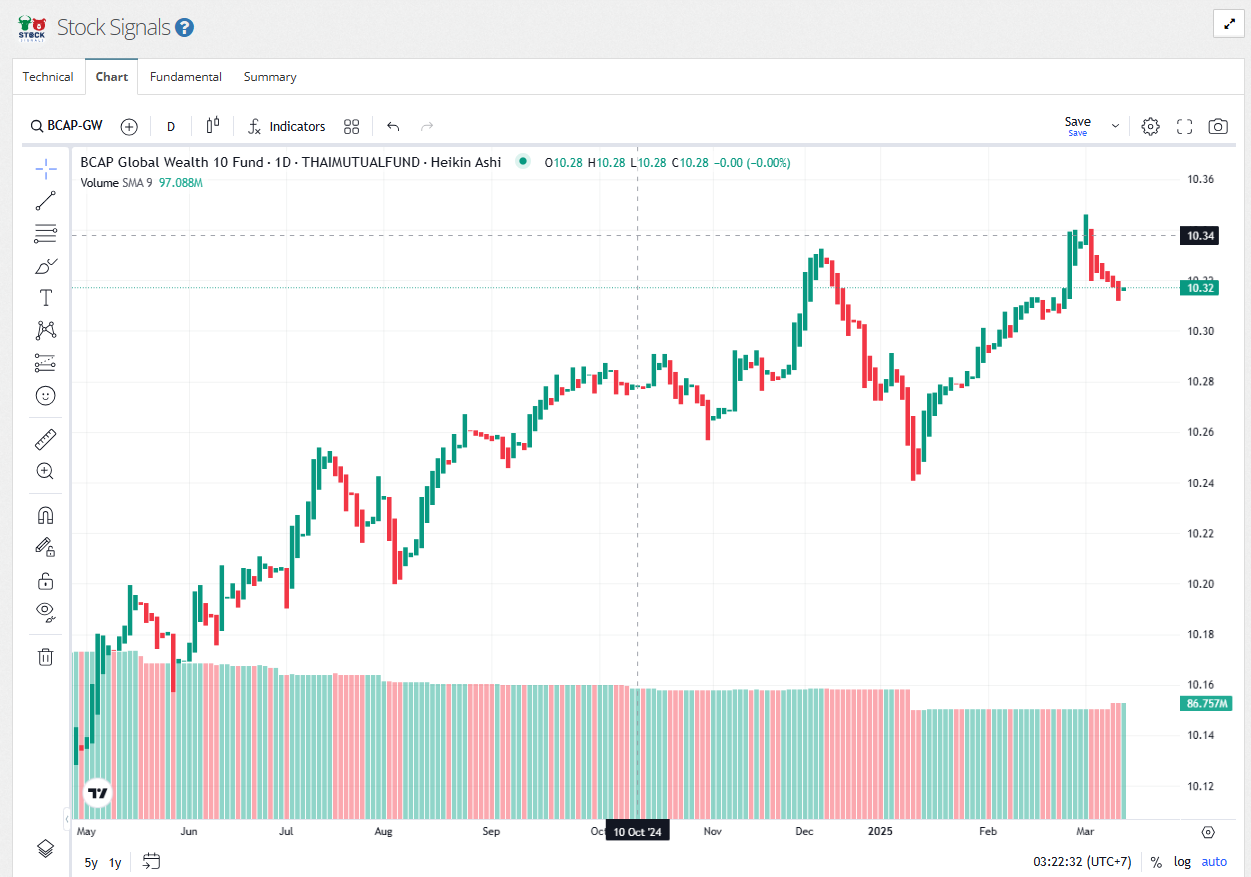Click the undo arrow
Screen dimensions: 1251x877
tap(393, 126)
